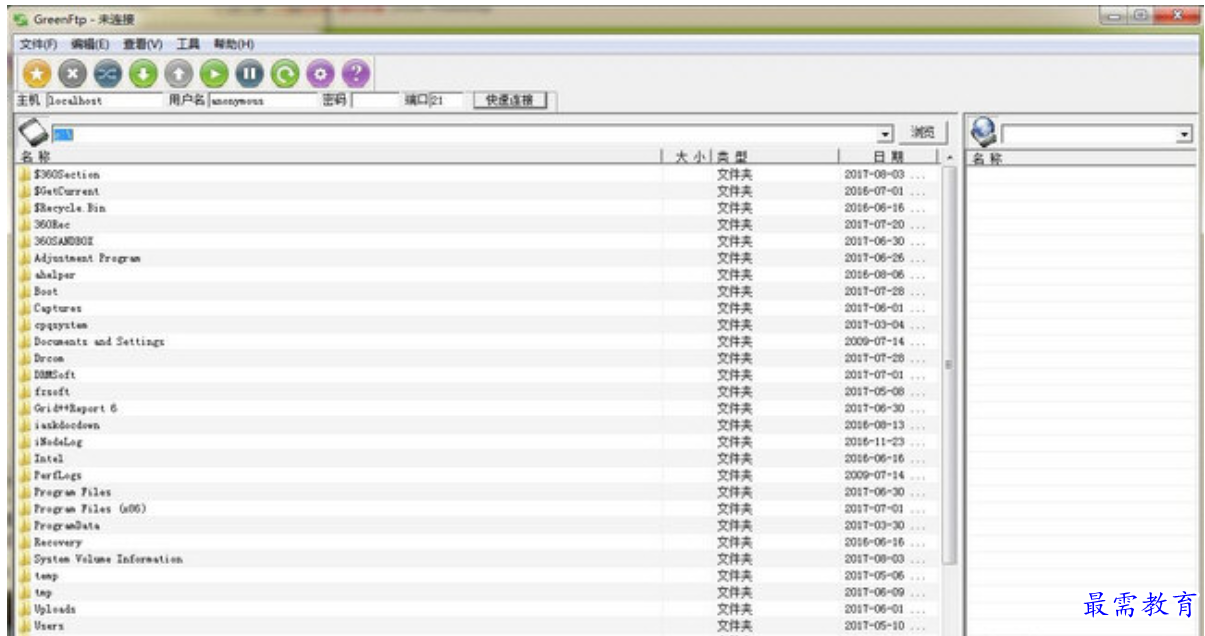Select the $Recycle.Bin folder row

(478, 208)
